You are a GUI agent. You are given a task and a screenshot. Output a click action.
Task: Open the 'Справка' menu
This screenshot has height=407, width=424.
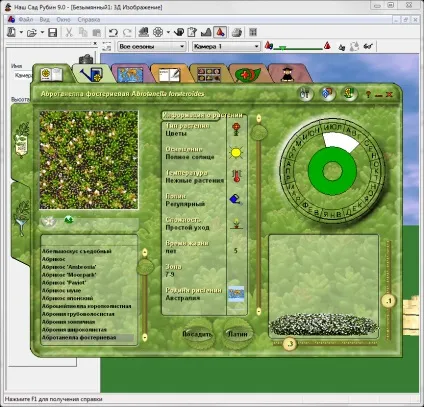tap(89, 20)
